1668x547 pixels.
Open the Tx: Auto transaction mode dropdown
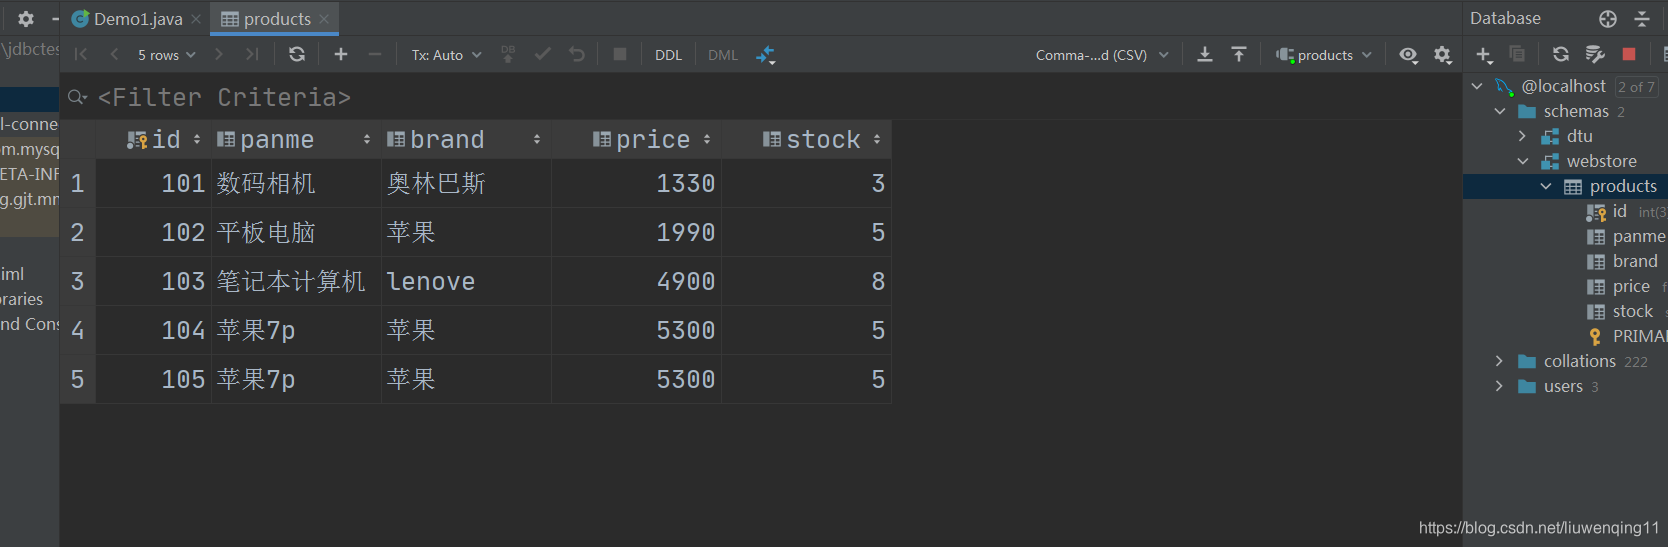pyautogui.click(x=446, y=55)
